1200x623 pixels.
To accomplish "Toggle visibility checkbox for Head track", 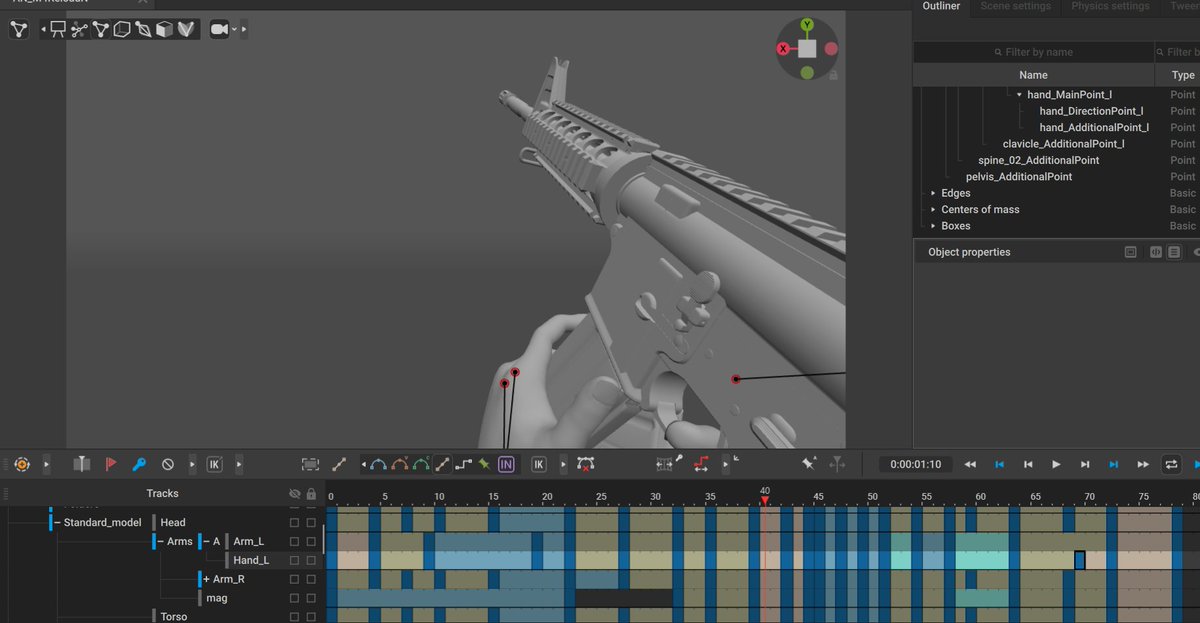I will pos(294,522).
